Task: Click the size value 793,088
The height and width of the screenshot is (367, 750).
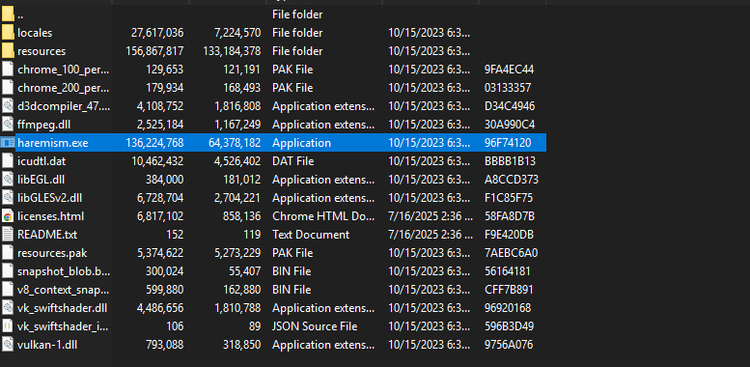Action: pyautogui.click(x=165, y=345)
